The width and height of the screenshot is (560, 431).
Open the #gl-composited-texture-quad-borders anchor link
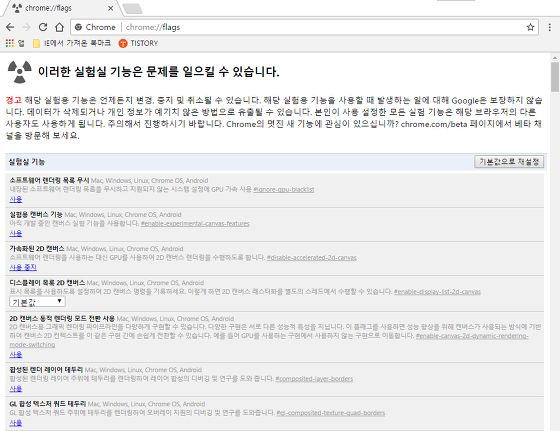pos(331,413)
